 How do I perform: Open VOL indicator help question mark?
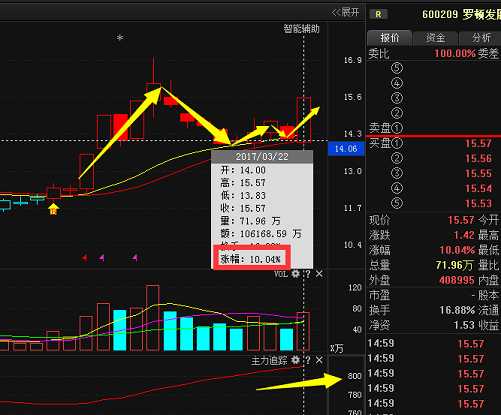pyautogui.click(x=308, y=274)
